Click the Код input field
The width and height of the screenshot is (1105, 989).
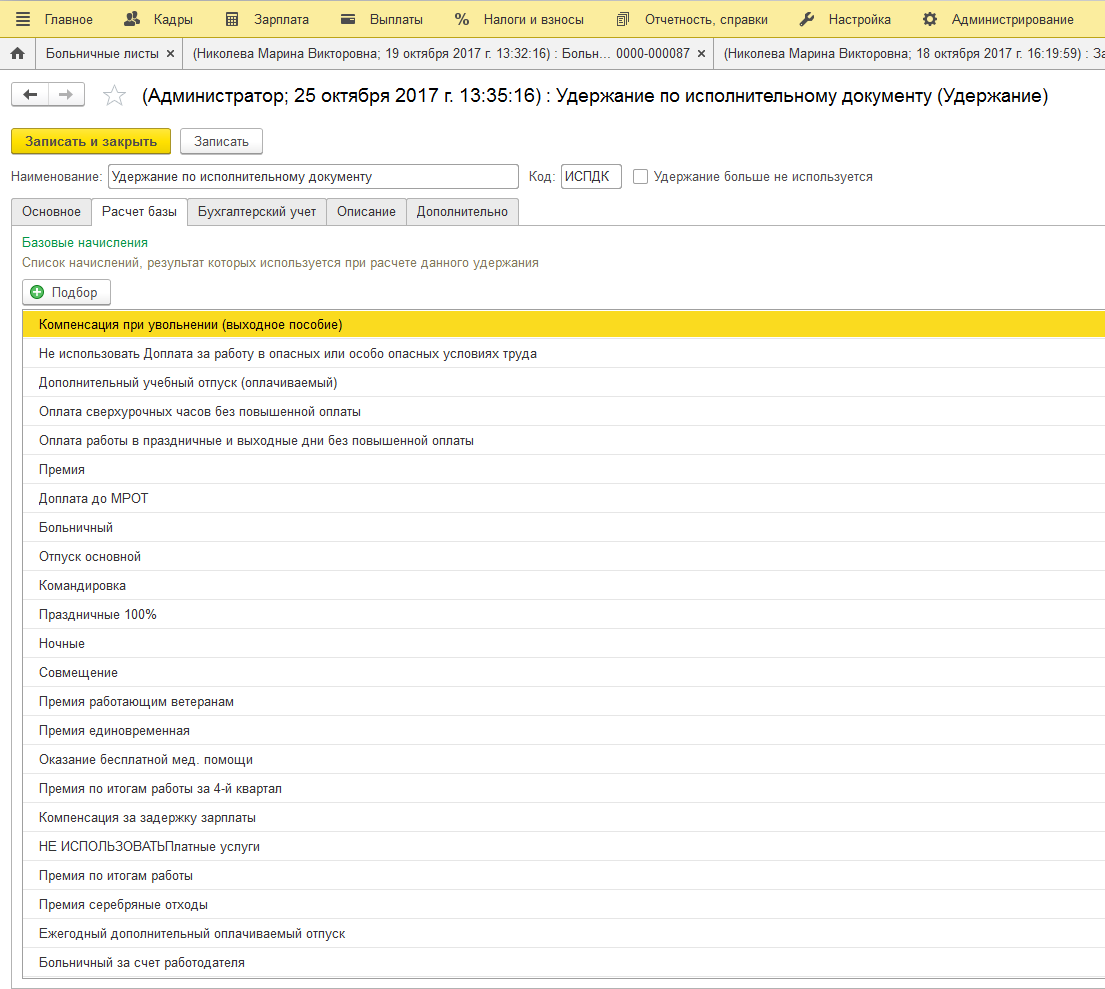click(x=590, y=177)
